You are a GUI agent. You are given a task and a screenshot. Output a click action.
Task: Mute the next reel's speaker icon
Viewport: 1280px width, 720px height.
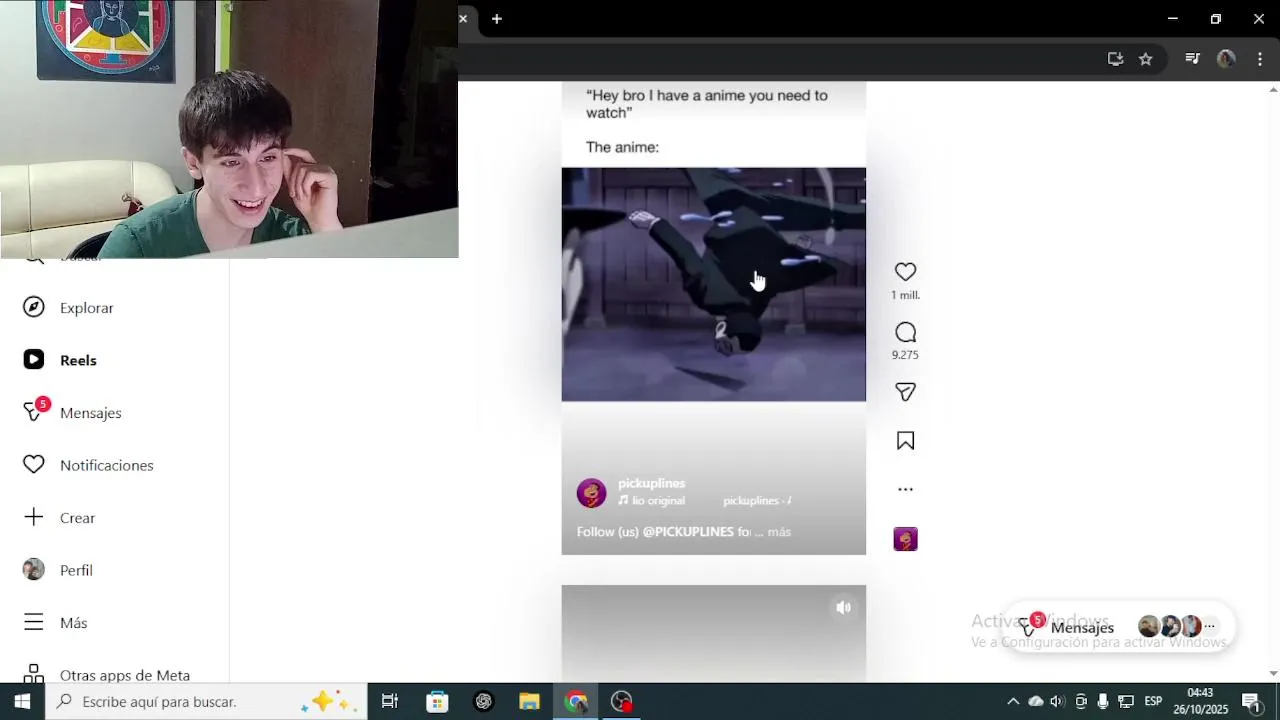point(843,607)
